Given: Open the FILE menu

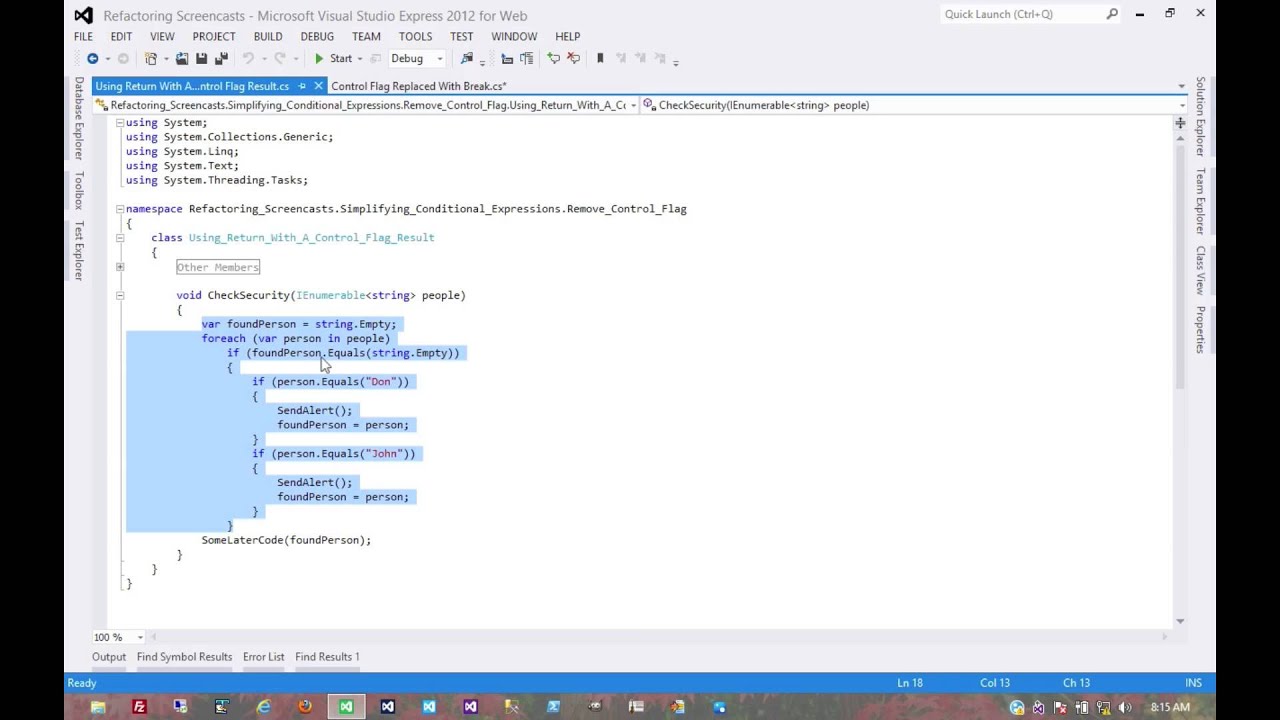Looking at the screenshot, I should click(x=83, y=36).
